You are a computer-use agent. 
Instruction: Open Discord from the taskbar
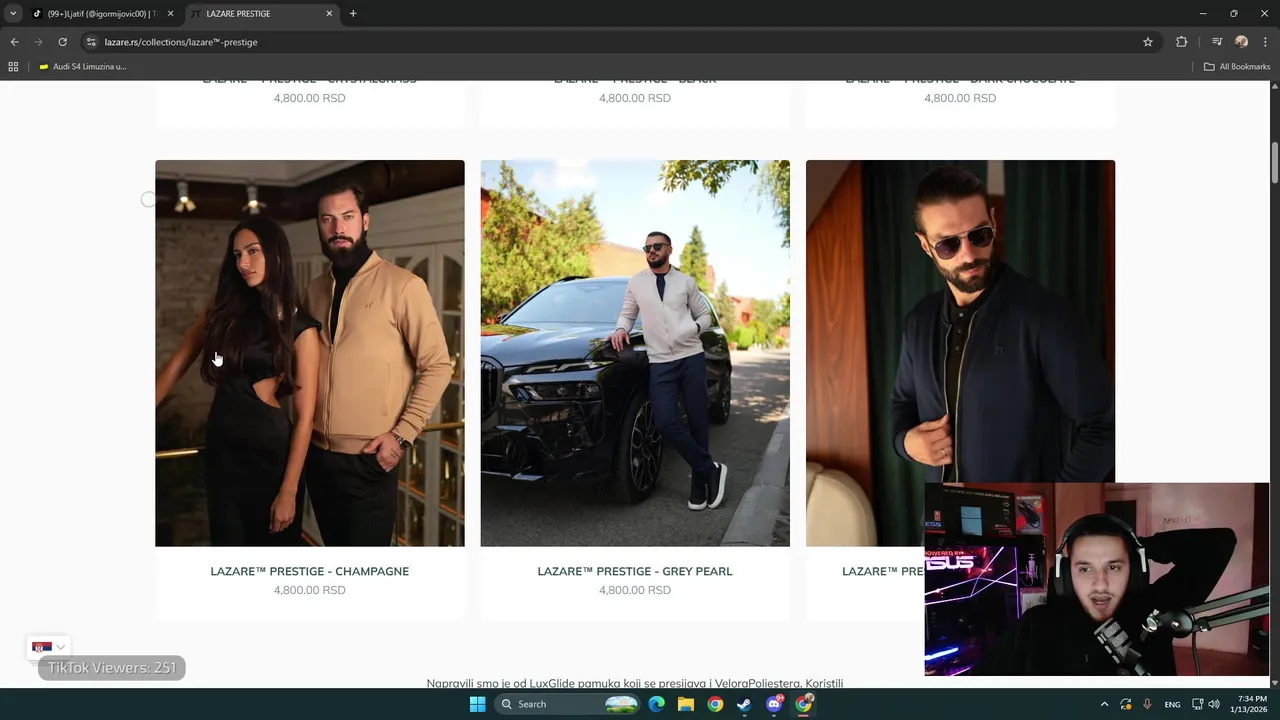coord(774,704)
